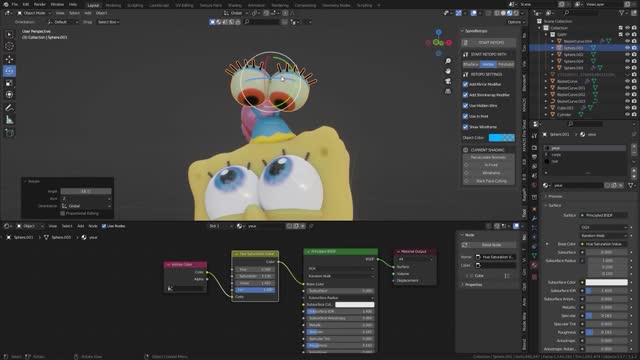Select the Select Box tool at toolbar top
The image size is (640, 360).
tap(9, 34)
